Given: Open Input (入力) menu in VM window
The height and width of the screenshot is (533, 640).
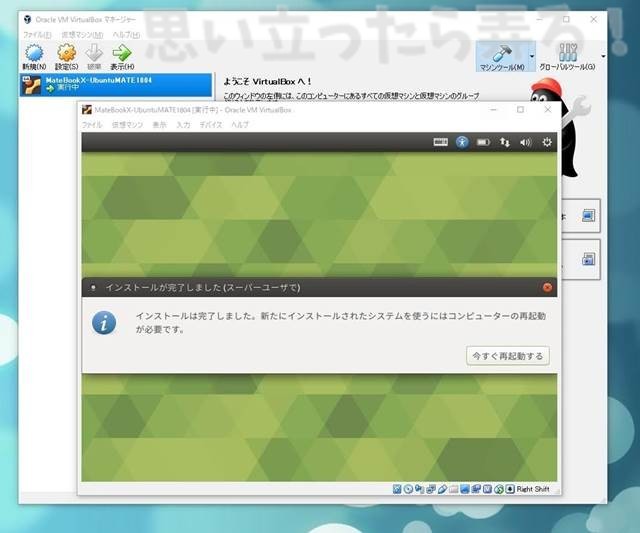Looking at the screenshot, I should 183,124.
